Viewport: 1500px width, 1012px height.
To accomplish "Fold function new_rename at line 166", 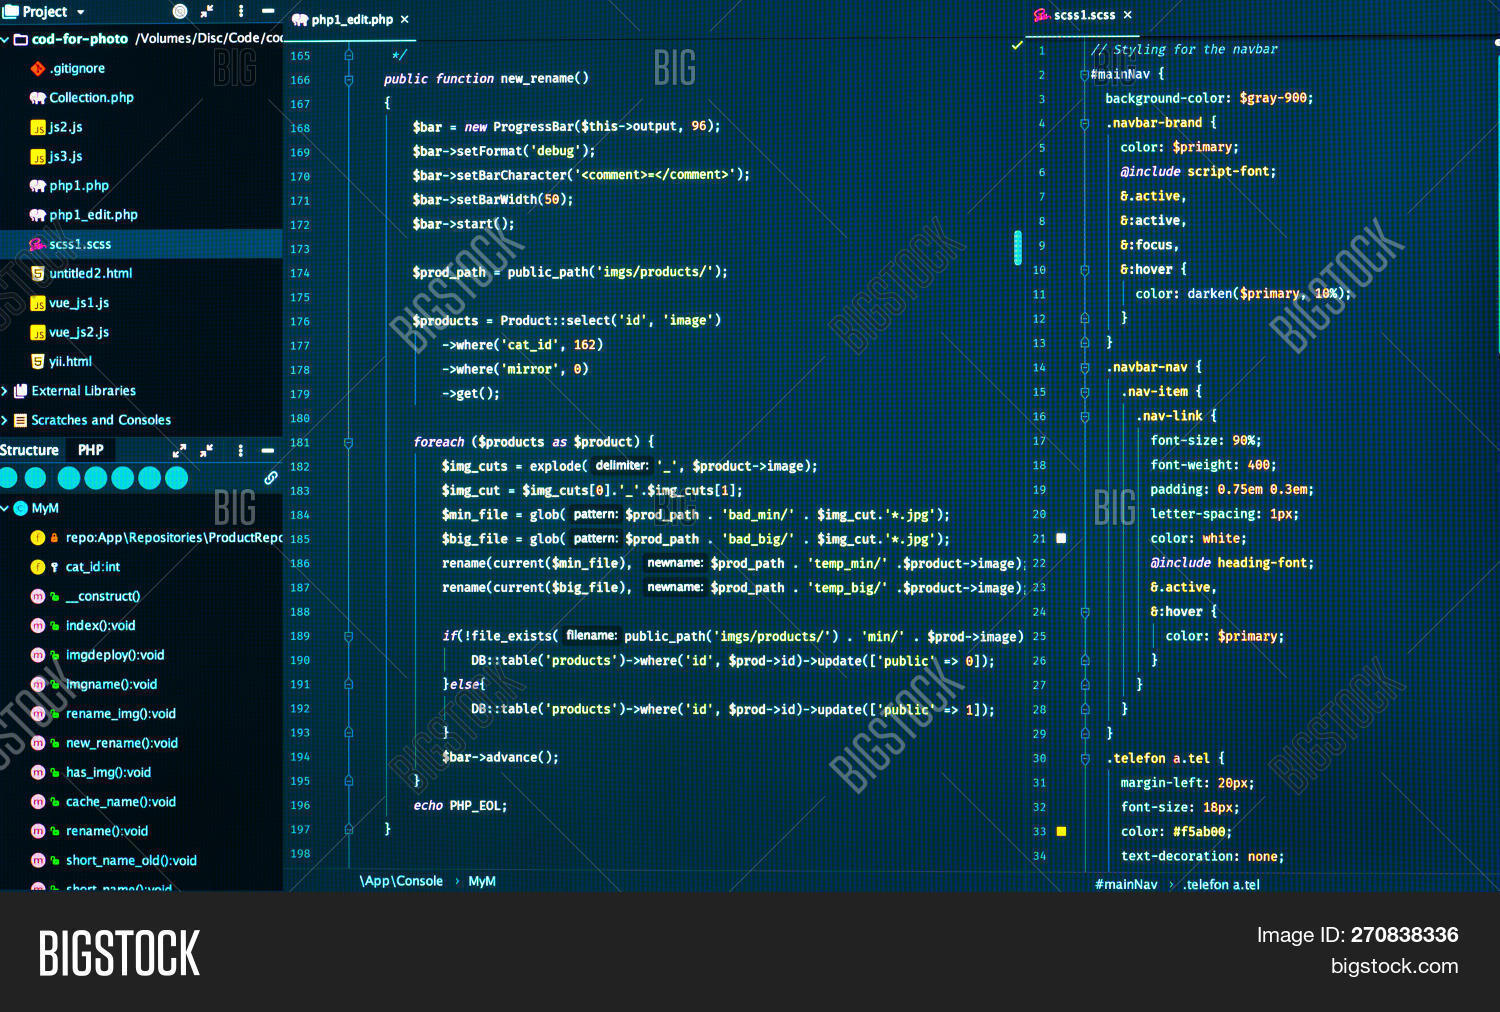I will pyautogui.click(x=349, y=79).
